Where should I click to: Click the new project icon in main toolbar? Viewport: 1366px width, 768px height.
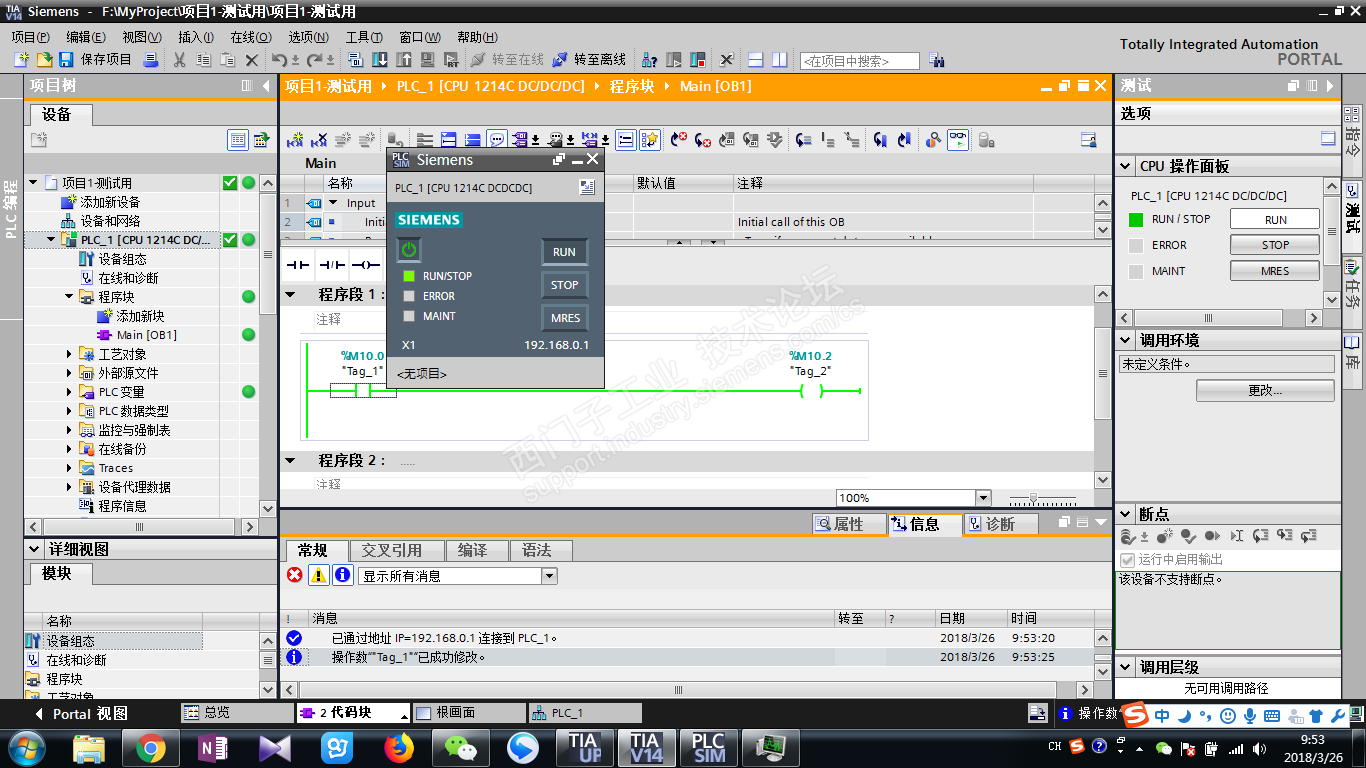22,60
